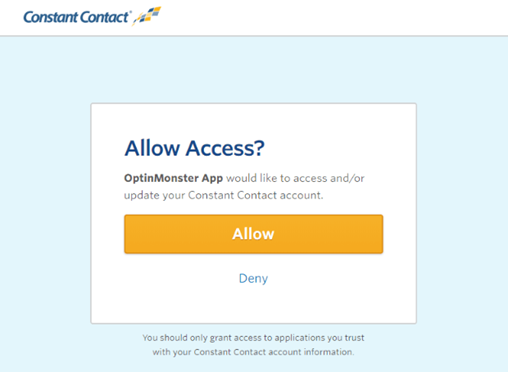This screenshot has height=372, width=508.
Task: Click the blank white space below Deny in dialog
Action: point(253,305)
